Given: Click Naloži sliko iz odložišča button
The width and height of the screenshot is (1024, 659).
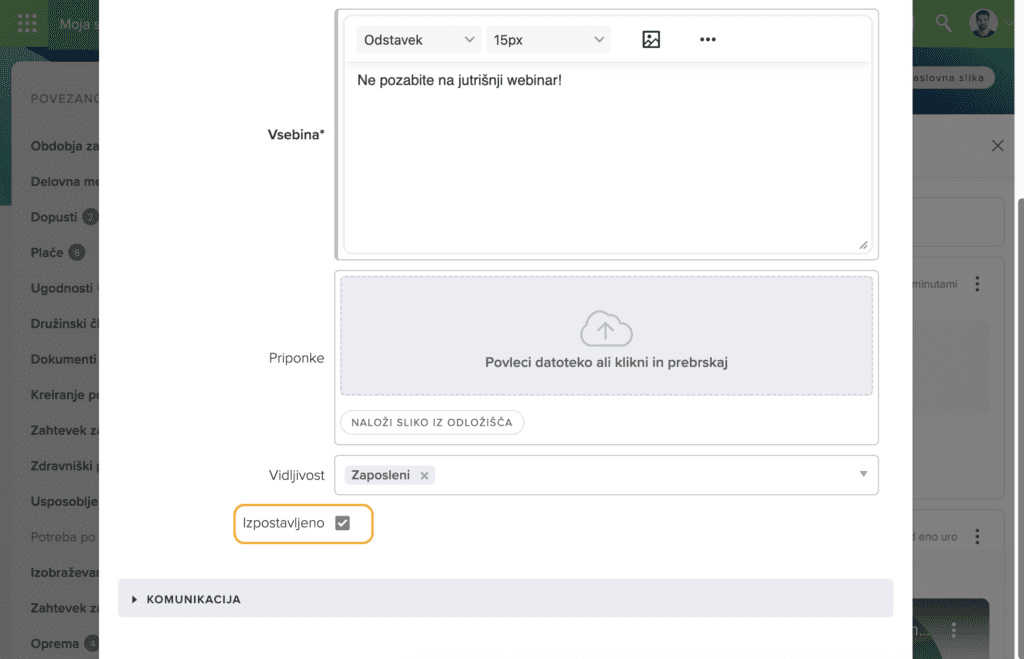Looking at the screenshot, I should pos(432,422).
